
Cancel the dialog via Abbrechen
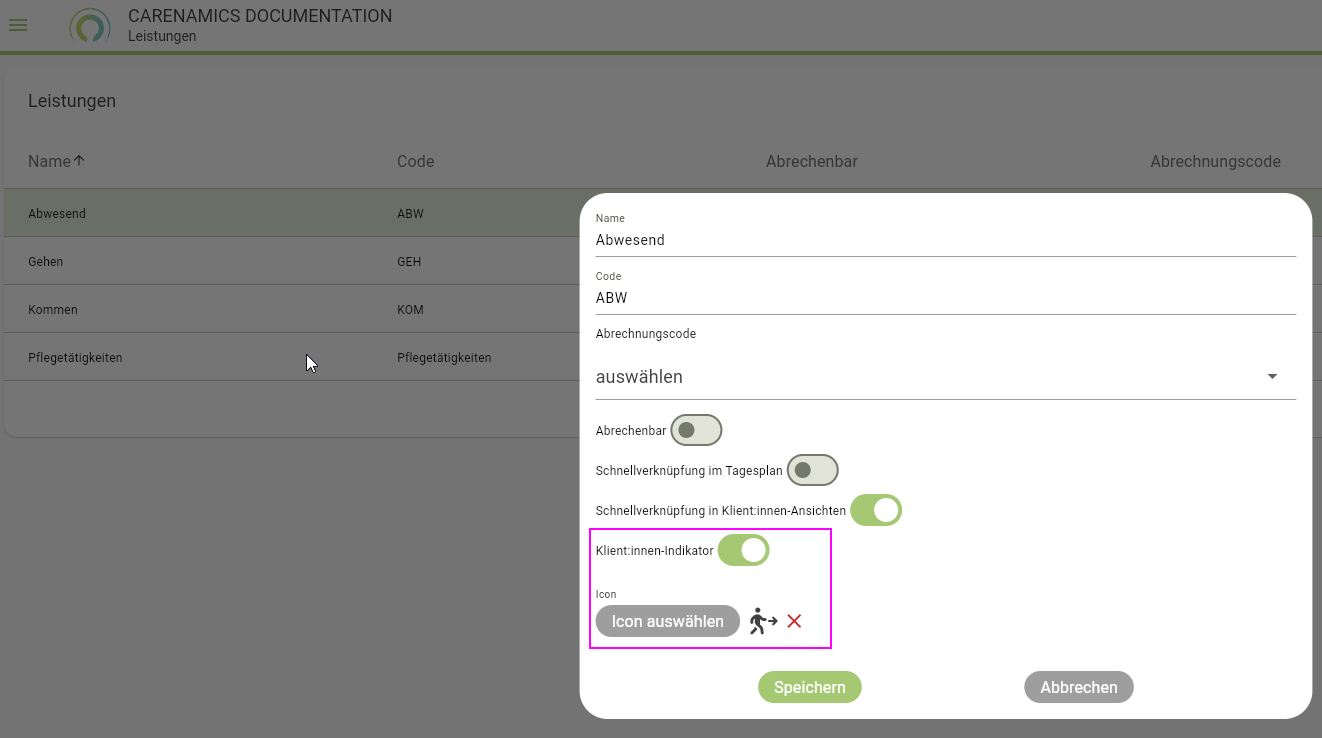[x=1078, y=687]
